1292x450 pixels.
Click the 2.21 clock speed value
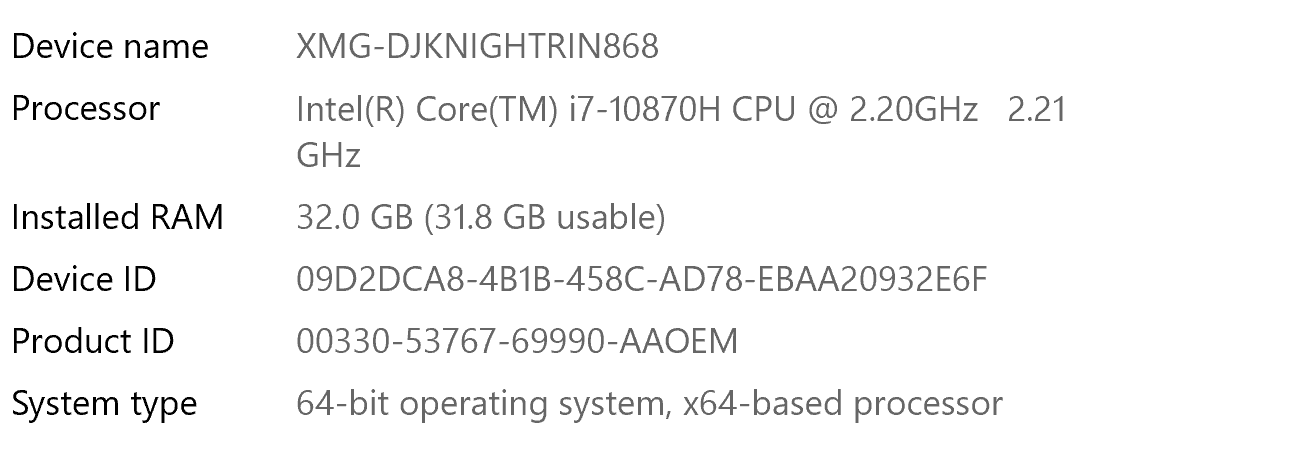1037,109
